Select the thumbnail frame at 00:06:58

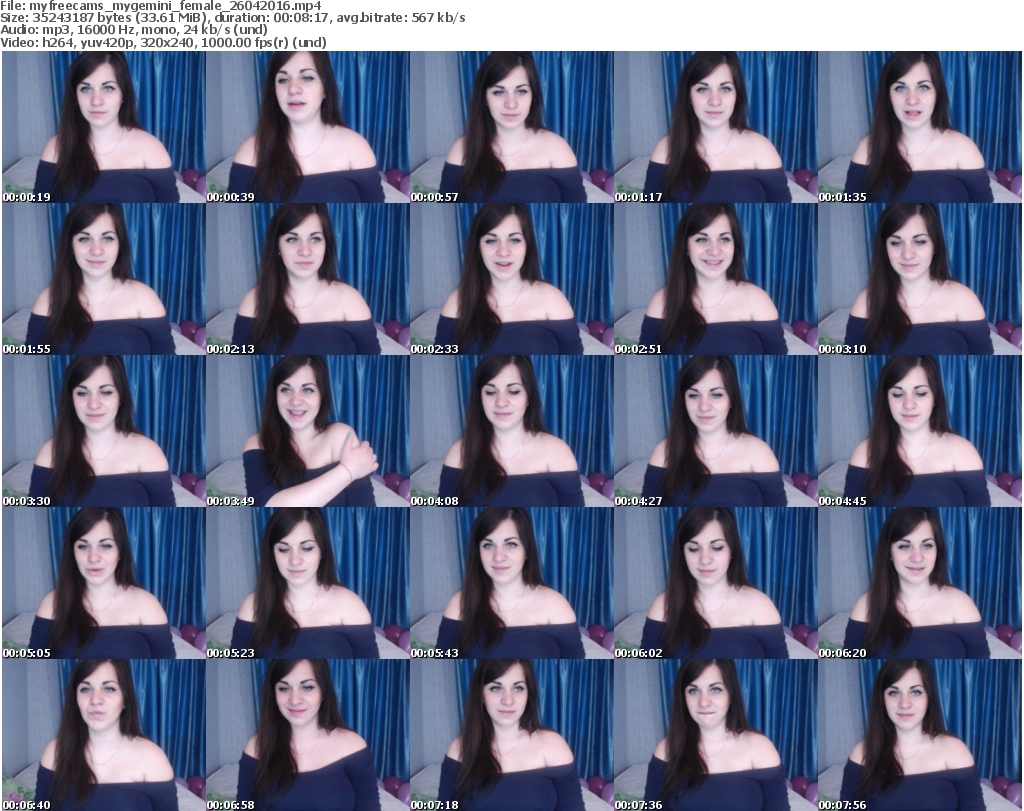pyautogui.click(x=308, y=735)
